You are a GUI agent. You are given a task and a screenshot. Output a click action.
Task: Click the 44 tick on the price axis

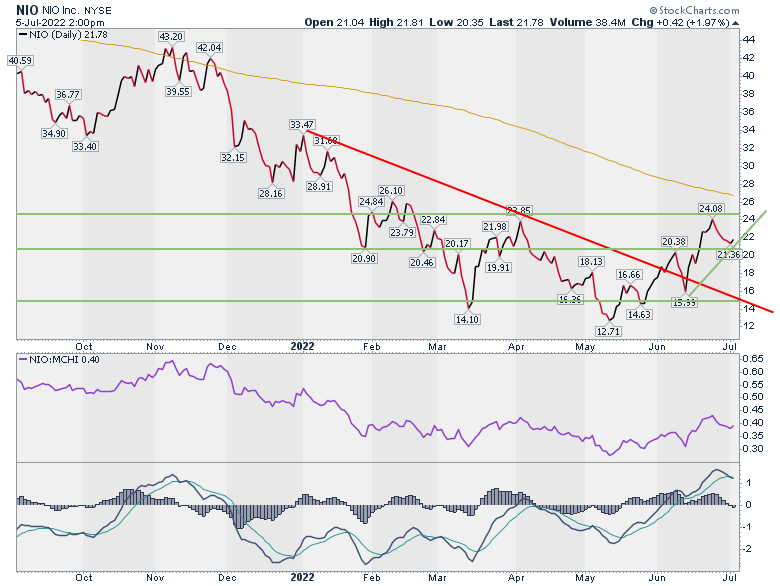(749, 40)
